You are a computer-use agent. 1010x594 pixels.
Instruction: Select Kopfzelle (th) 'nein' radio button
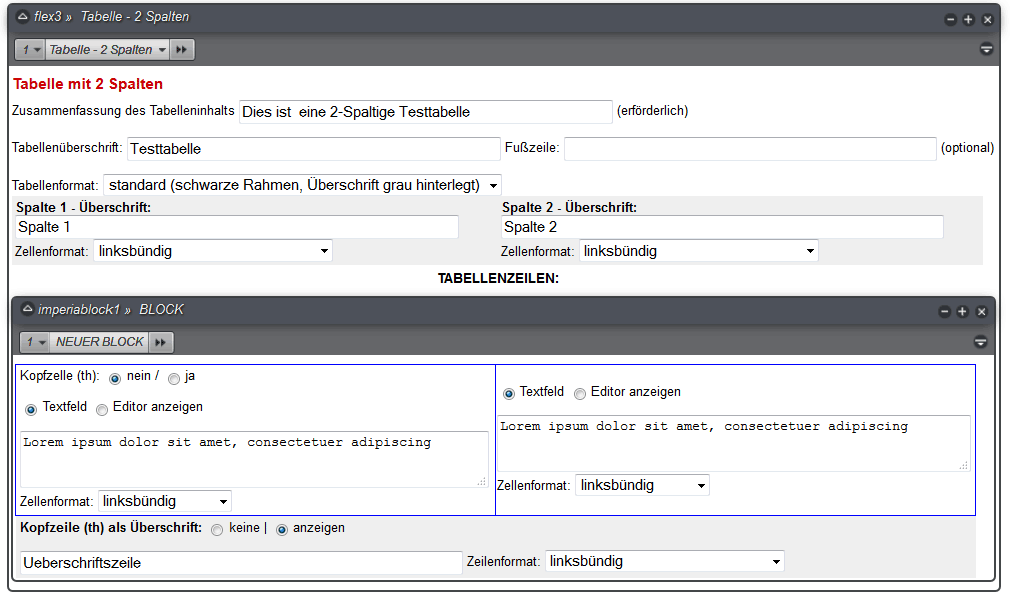(x=115, y=378)
